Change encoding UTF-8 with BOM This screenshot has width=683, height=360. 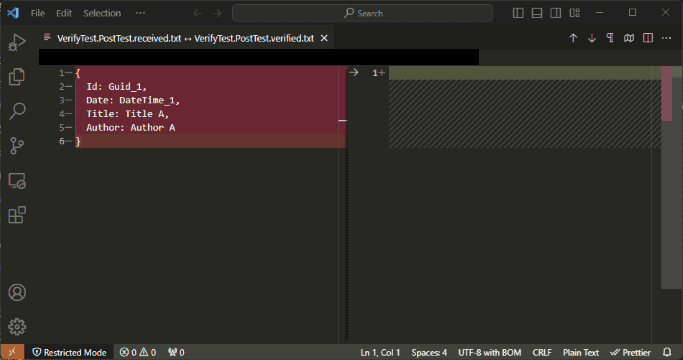490,352
